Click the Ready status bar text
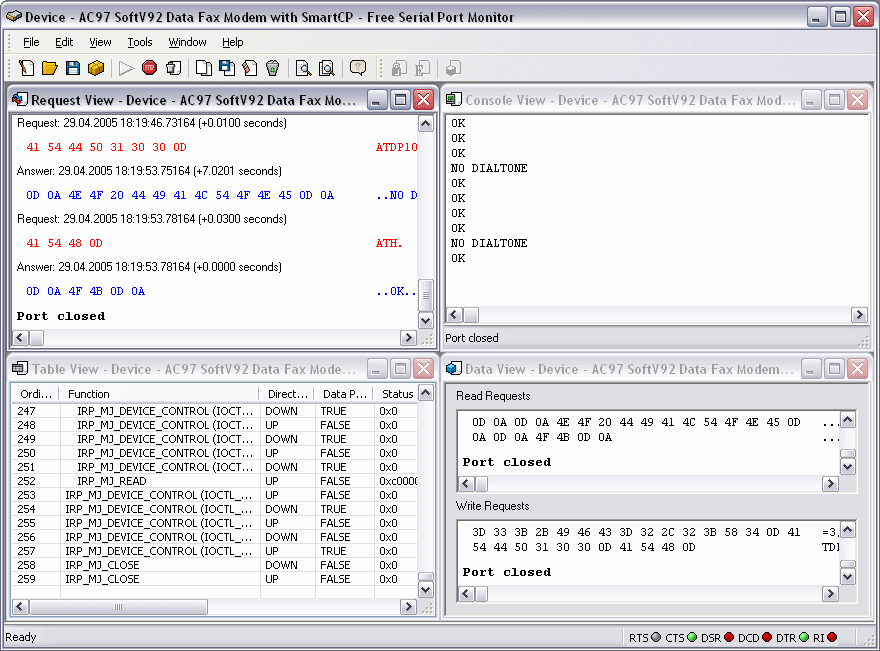 pyautogui.click(x=21, y=637)
